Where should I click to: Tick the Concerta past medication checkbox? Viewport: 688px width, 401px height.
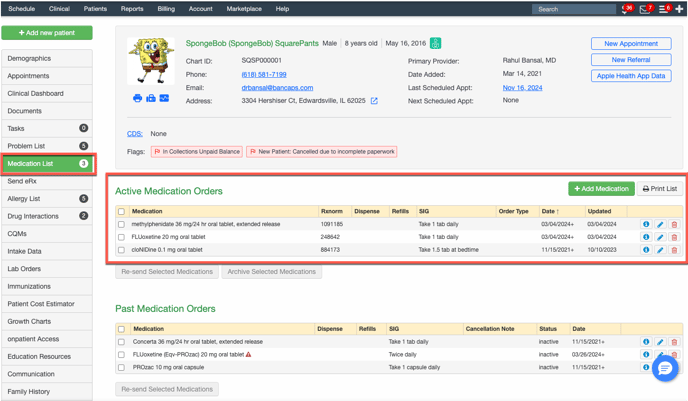pos(122,342)
